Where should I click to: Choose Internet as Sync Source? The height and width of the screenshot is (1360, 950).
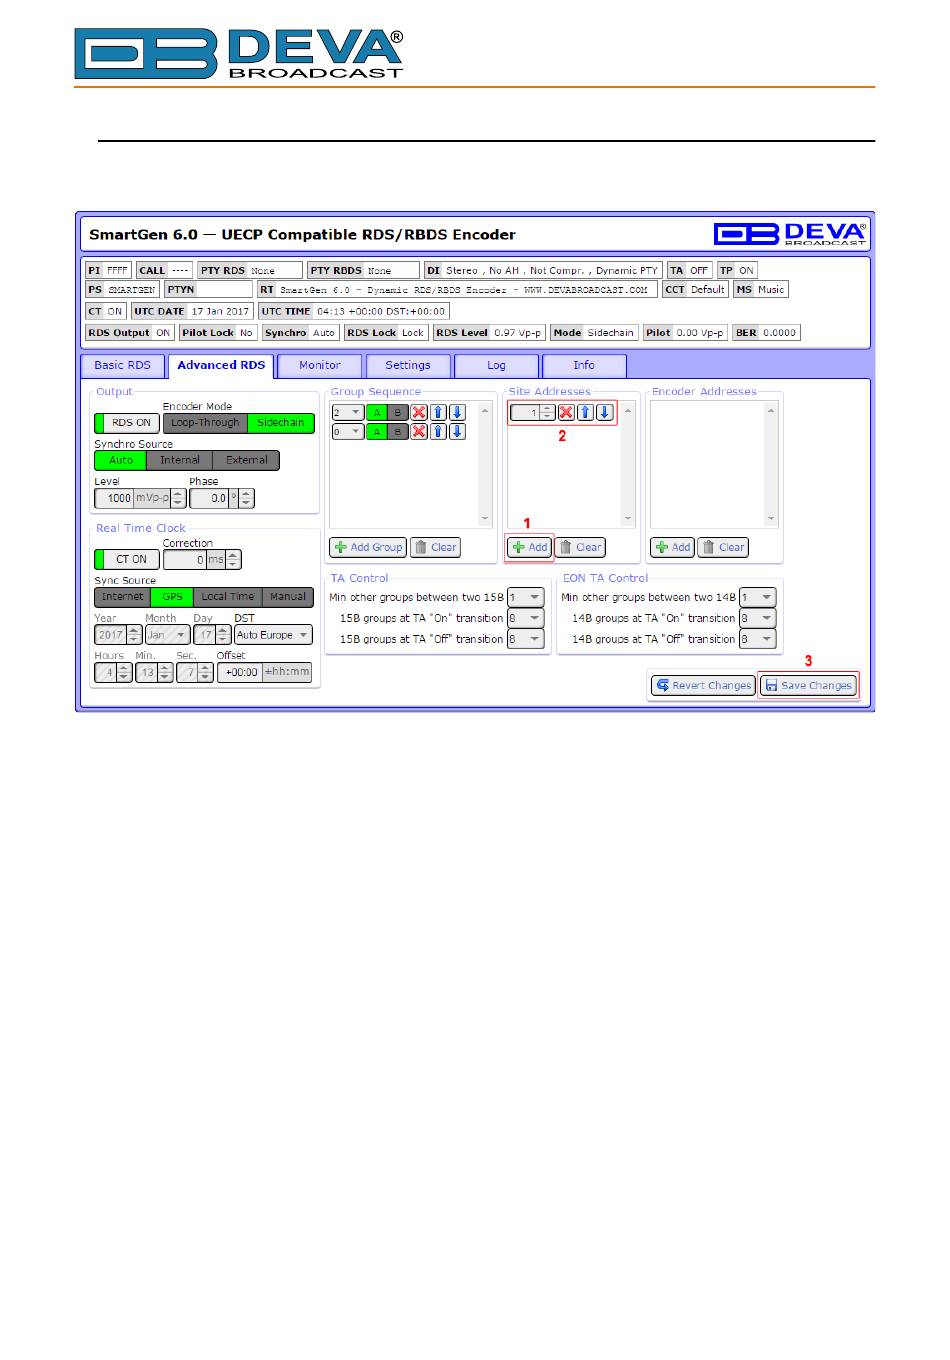point(123,597)
